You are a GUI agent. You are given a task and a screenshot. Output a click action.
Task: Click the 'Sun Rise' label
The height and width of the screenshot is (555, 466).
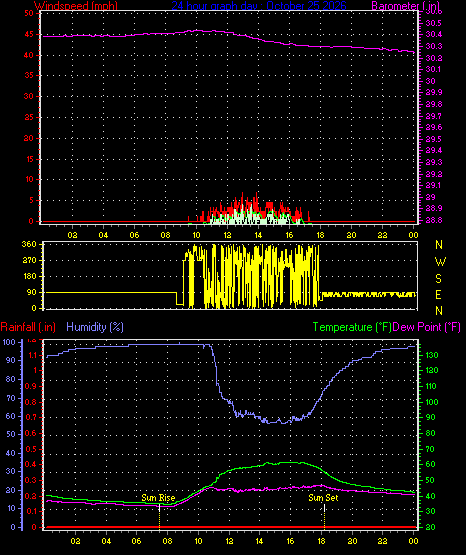pos(158,498)
